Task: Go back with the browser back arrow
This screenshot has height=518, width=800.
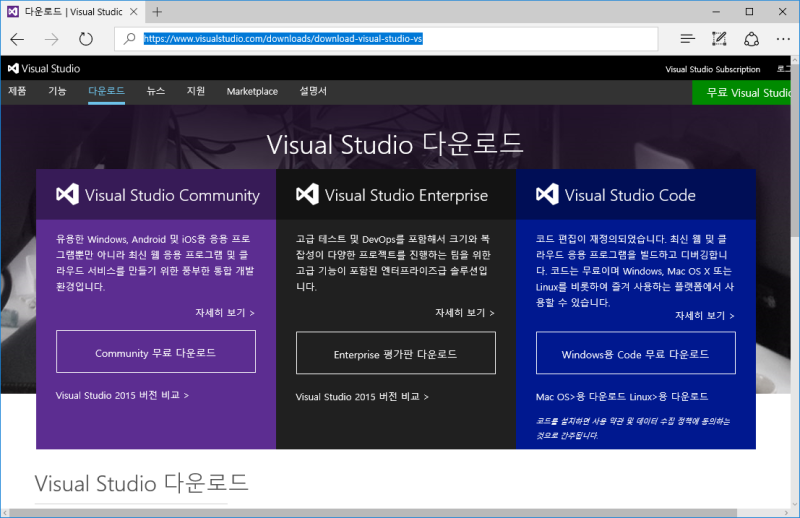Action: coord(17,39)
